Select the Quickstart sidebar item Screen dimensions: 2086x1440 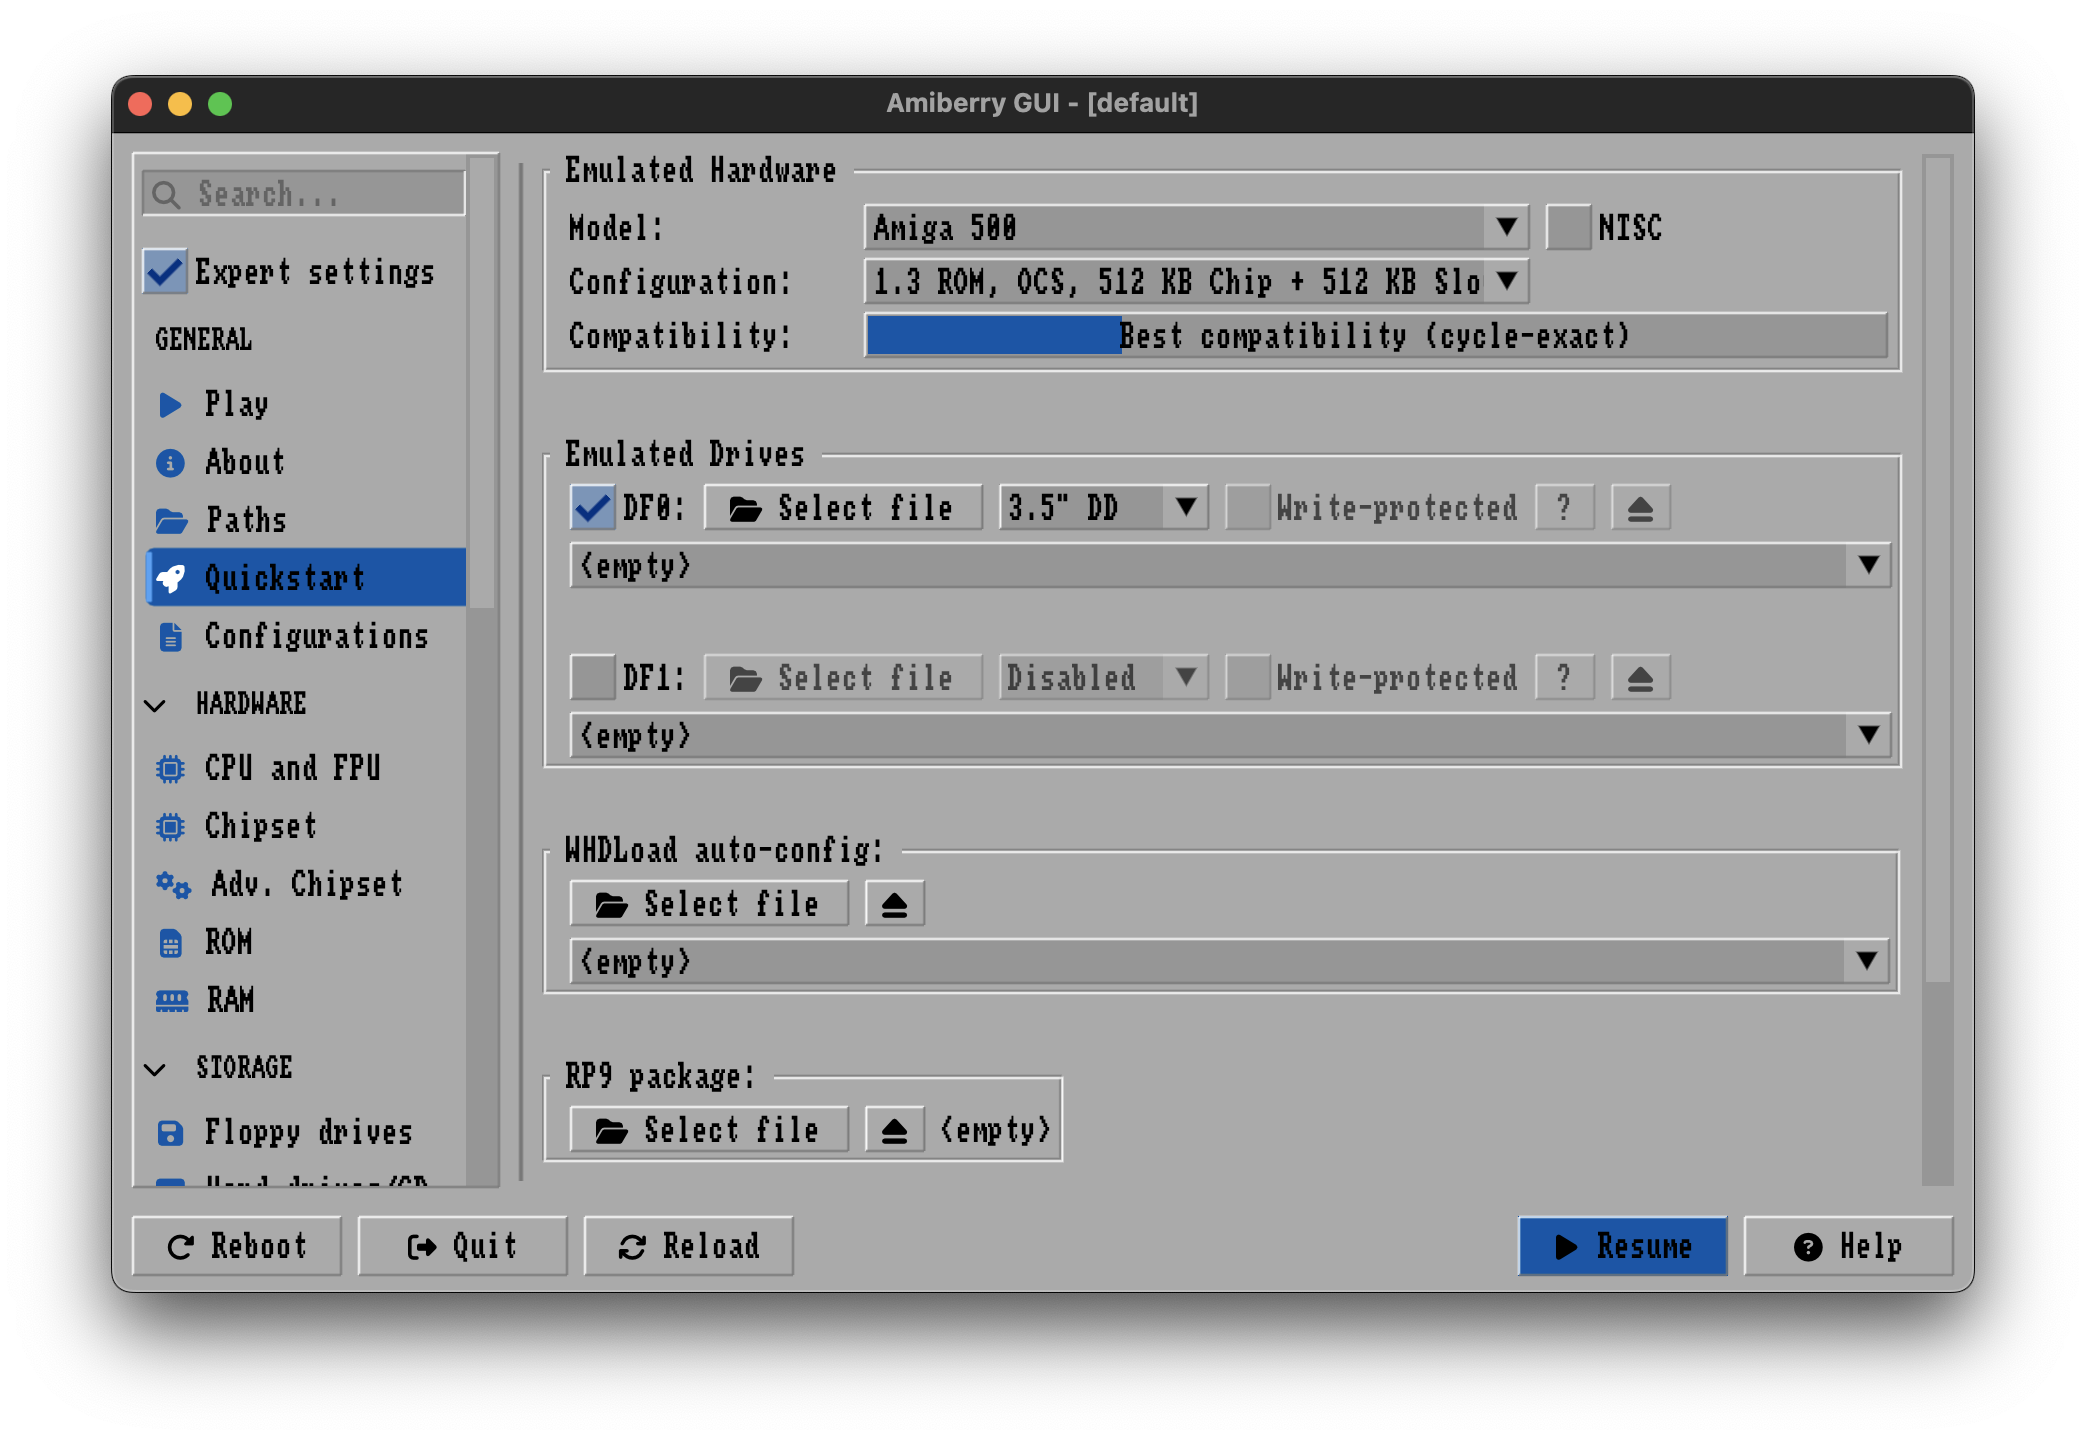305,578
